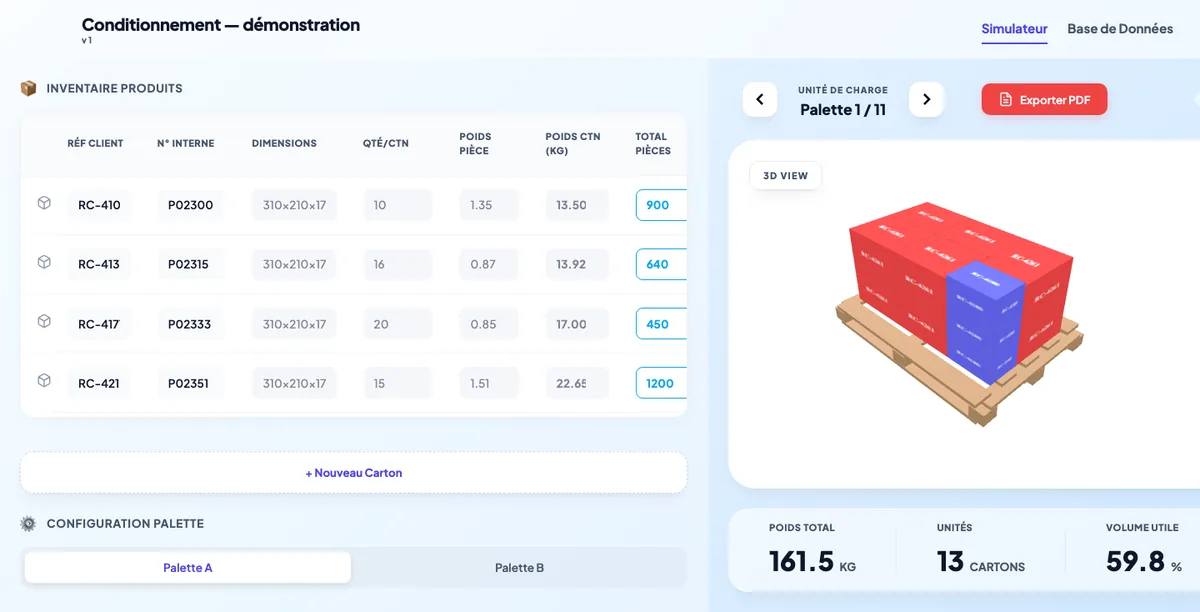Click the dimensions field in the RC-410 row
The width and height of the screenshot is (1200, 612).
(294, 205)
